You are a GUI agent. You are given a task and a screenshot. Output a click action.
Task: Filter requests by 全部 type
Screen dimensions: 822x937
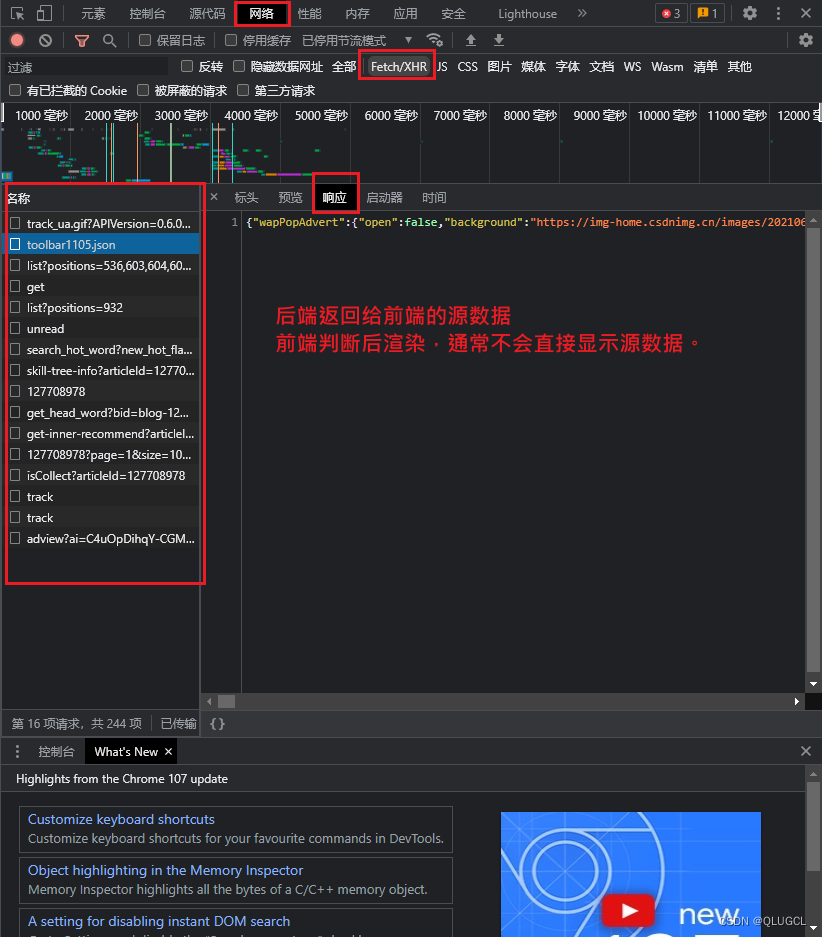click(344, 66)
